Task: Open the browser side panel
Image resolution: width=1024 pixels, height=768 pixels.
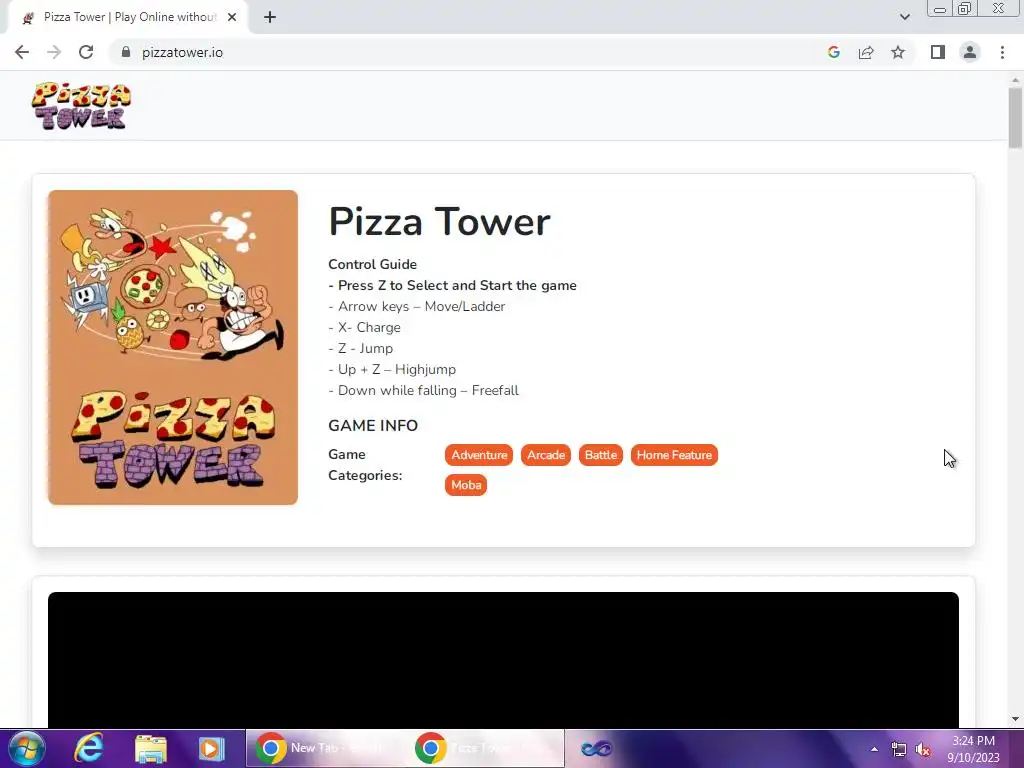Action: click(938, 52)
